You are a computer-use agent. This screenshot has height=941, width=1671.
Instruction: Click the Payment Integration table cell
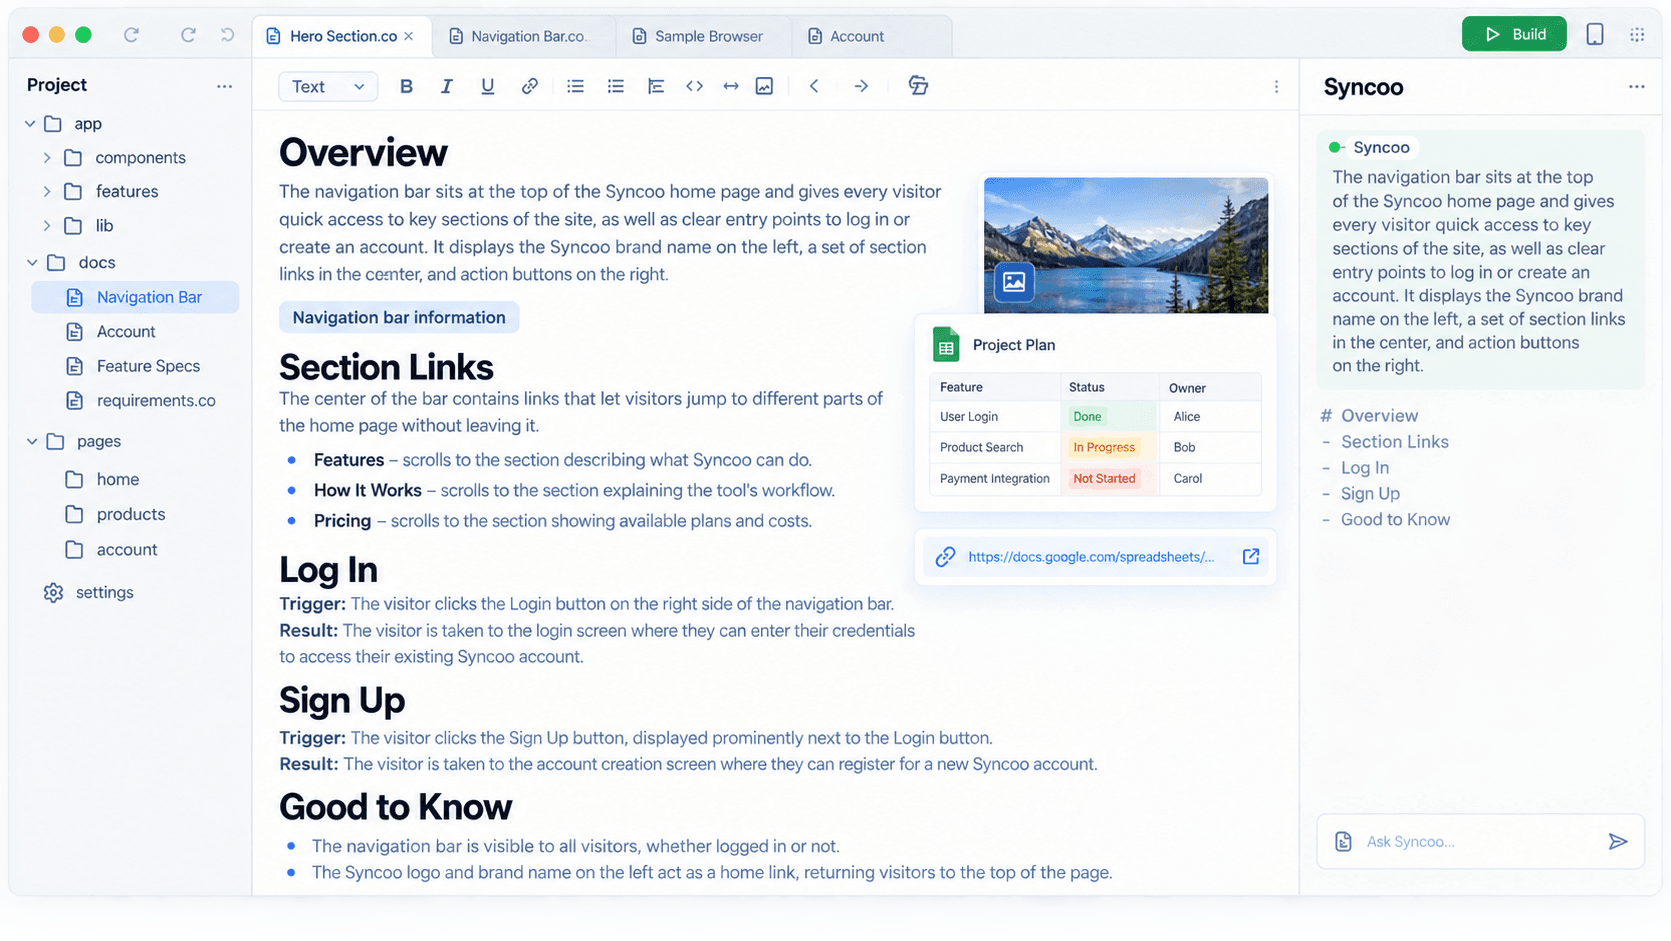pyautogui.click(x=994, y=479)
